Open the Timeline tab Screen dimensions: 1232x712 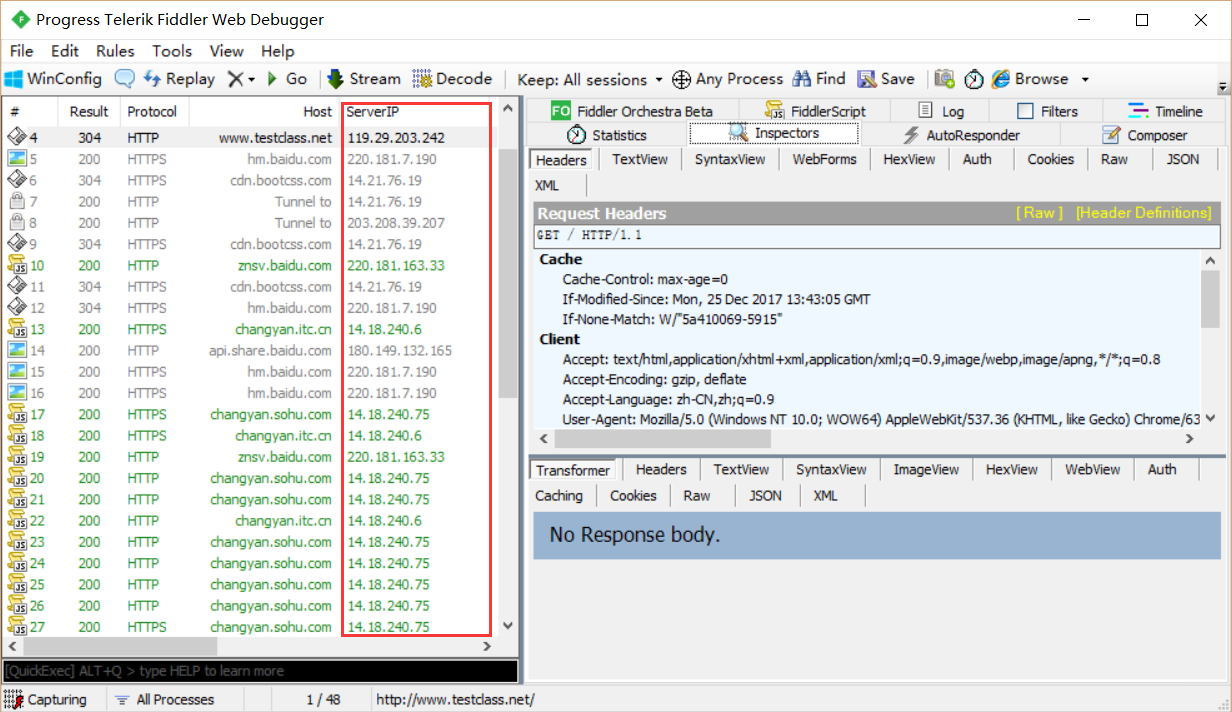(1166, 111)
